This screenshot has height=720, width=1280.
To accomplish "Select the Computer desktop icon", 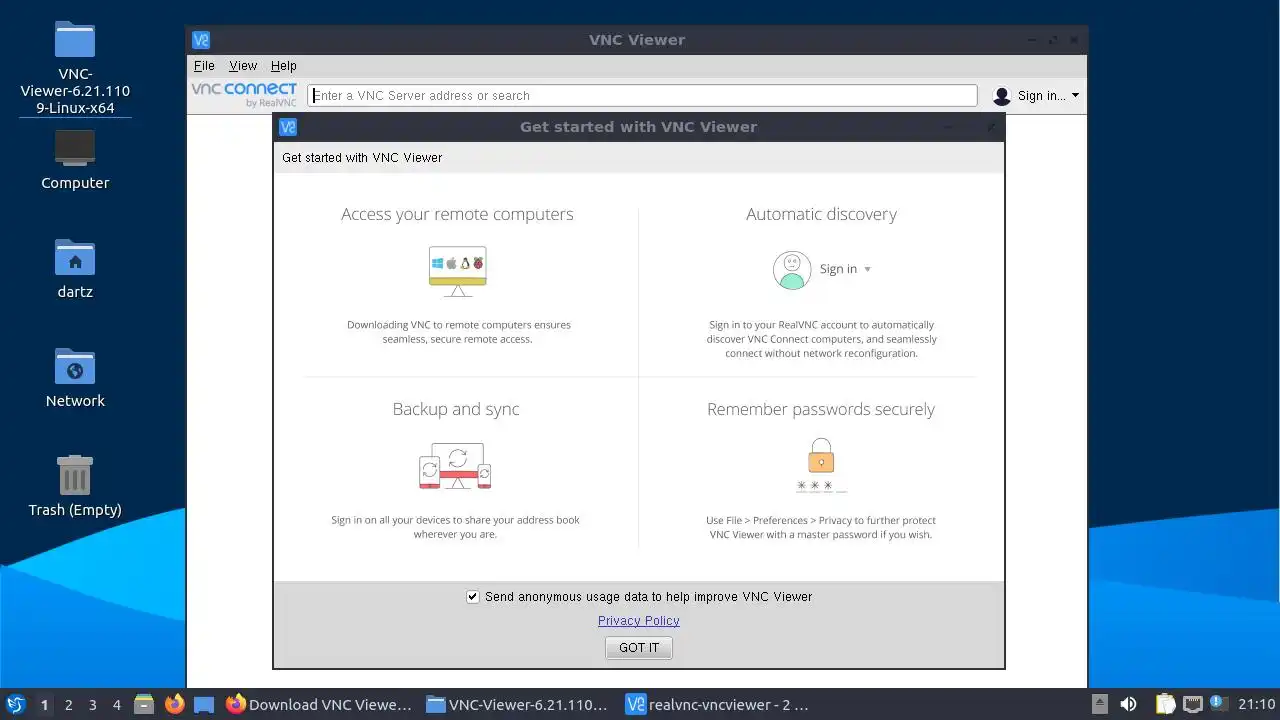I will (x=75, y=160).
